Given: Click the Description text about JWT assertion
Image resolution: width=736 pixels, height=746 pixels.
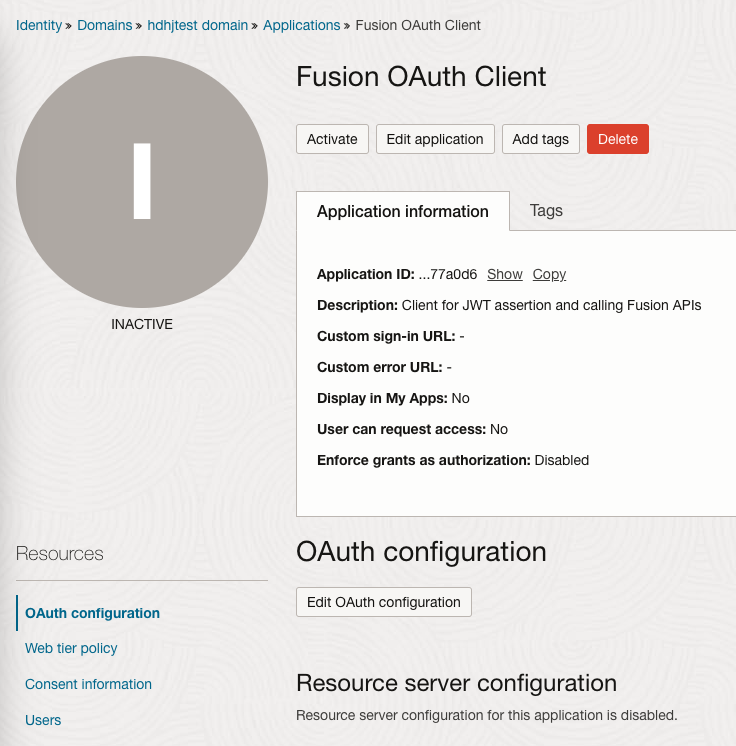Looking at the screenshot, I should coord(509,305).
